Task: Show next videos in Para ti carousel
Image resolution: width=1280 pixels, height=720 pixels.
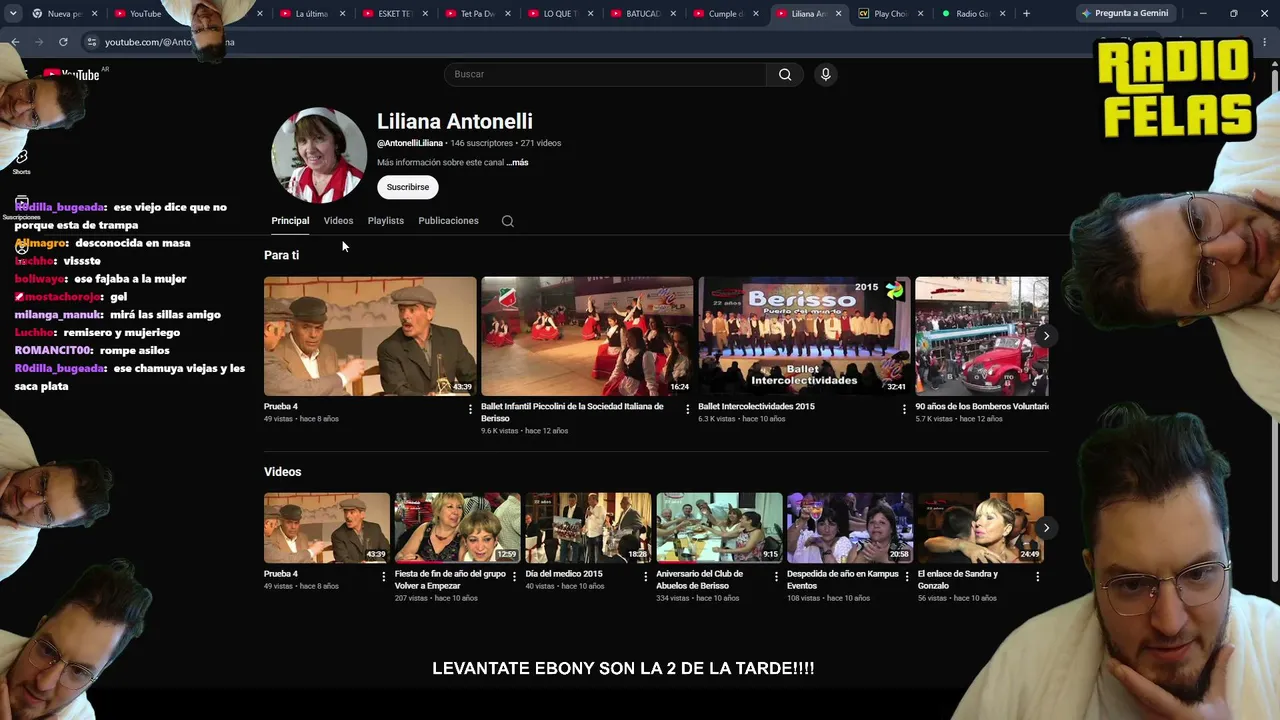Action: (1046, 336)
